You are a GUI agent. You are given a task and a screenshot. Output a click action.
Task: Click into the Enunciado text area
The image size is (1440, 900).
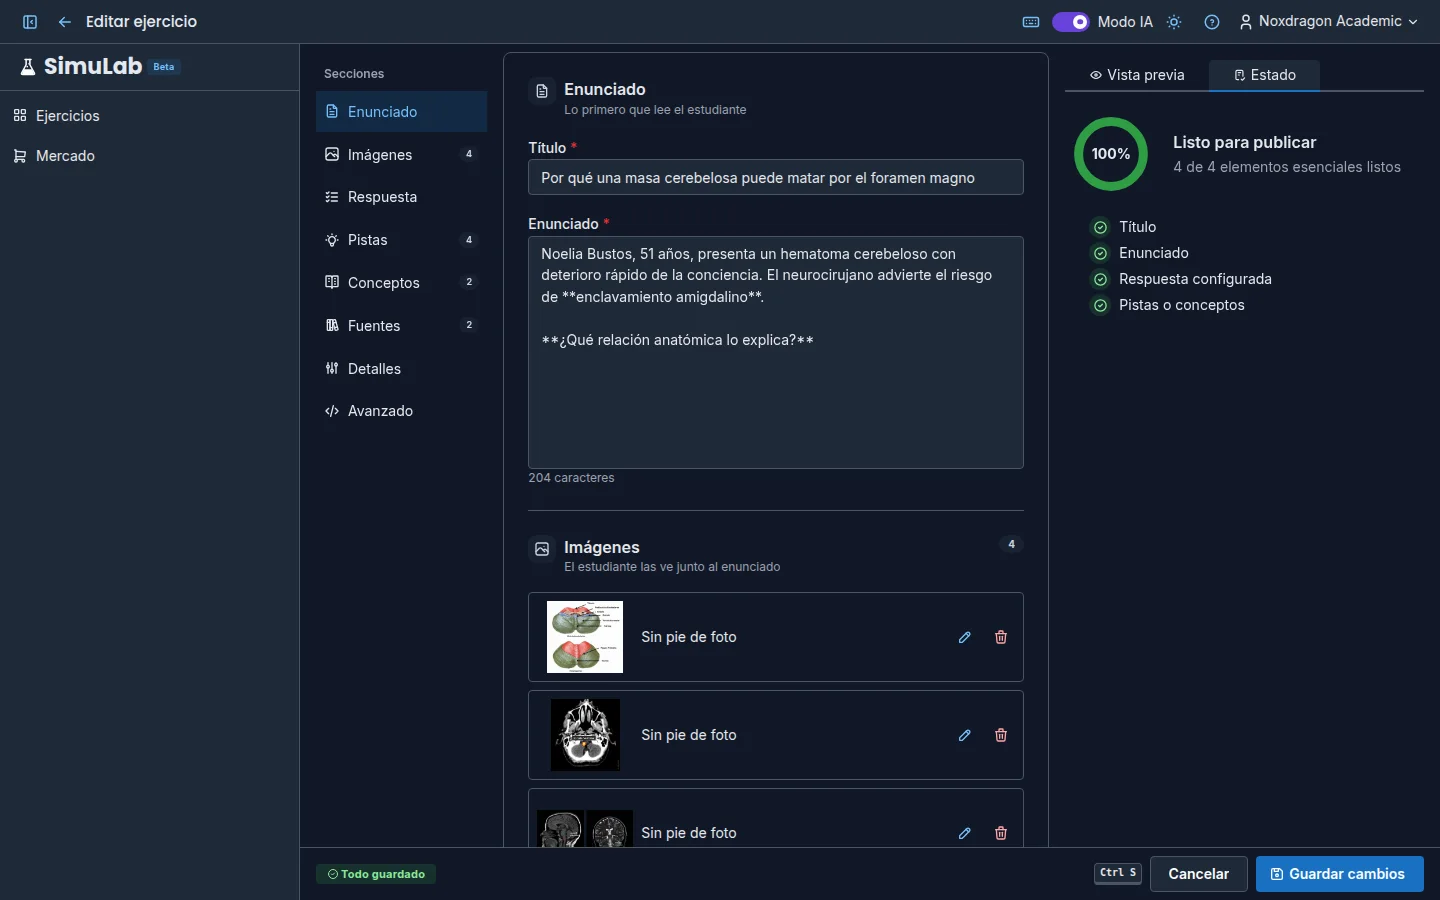coord(776,352)
